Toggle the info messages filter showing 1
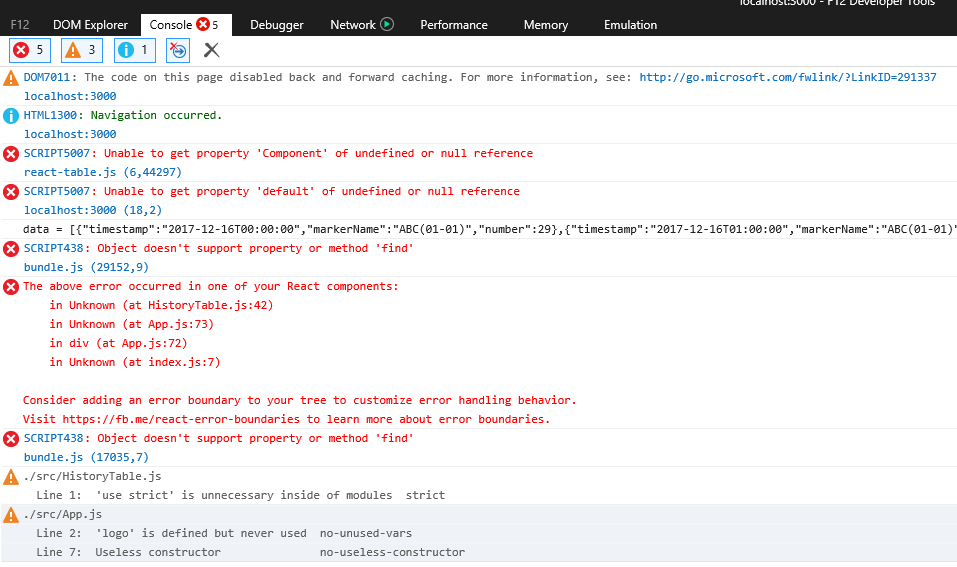 (x=135, y=50)
